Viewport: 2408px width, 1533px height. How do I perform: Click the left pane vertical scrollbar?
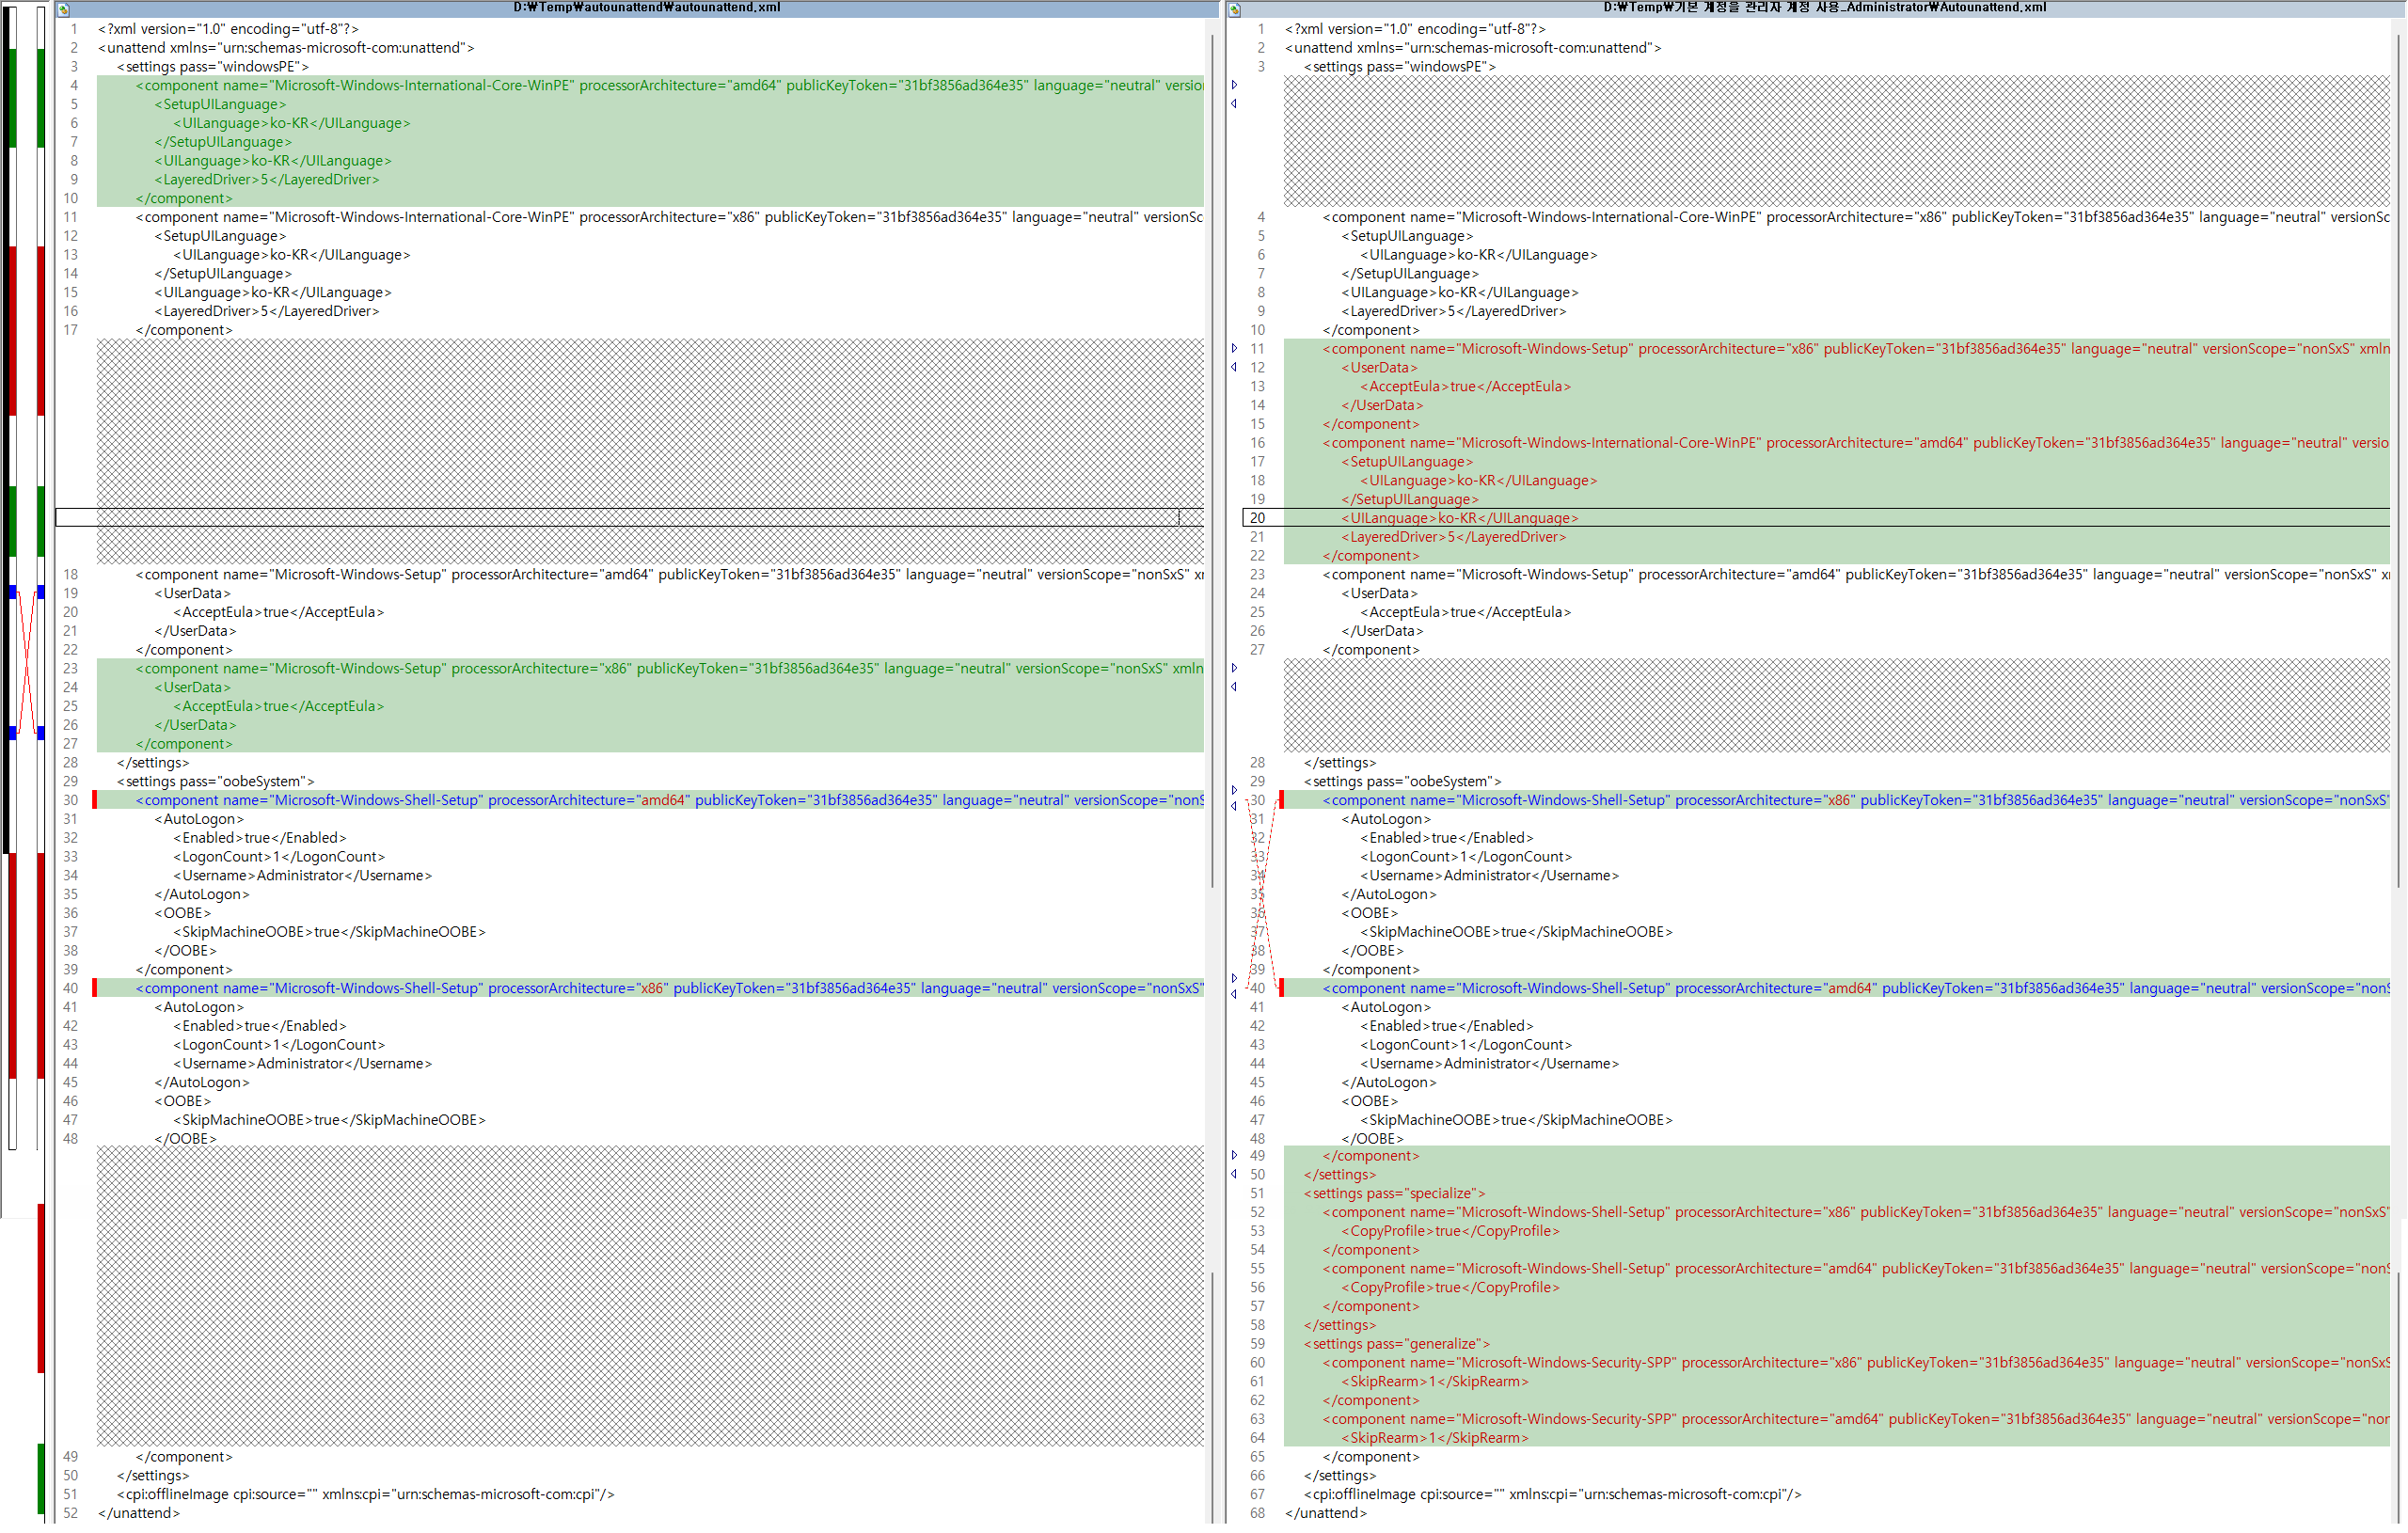click(1212, 460)
